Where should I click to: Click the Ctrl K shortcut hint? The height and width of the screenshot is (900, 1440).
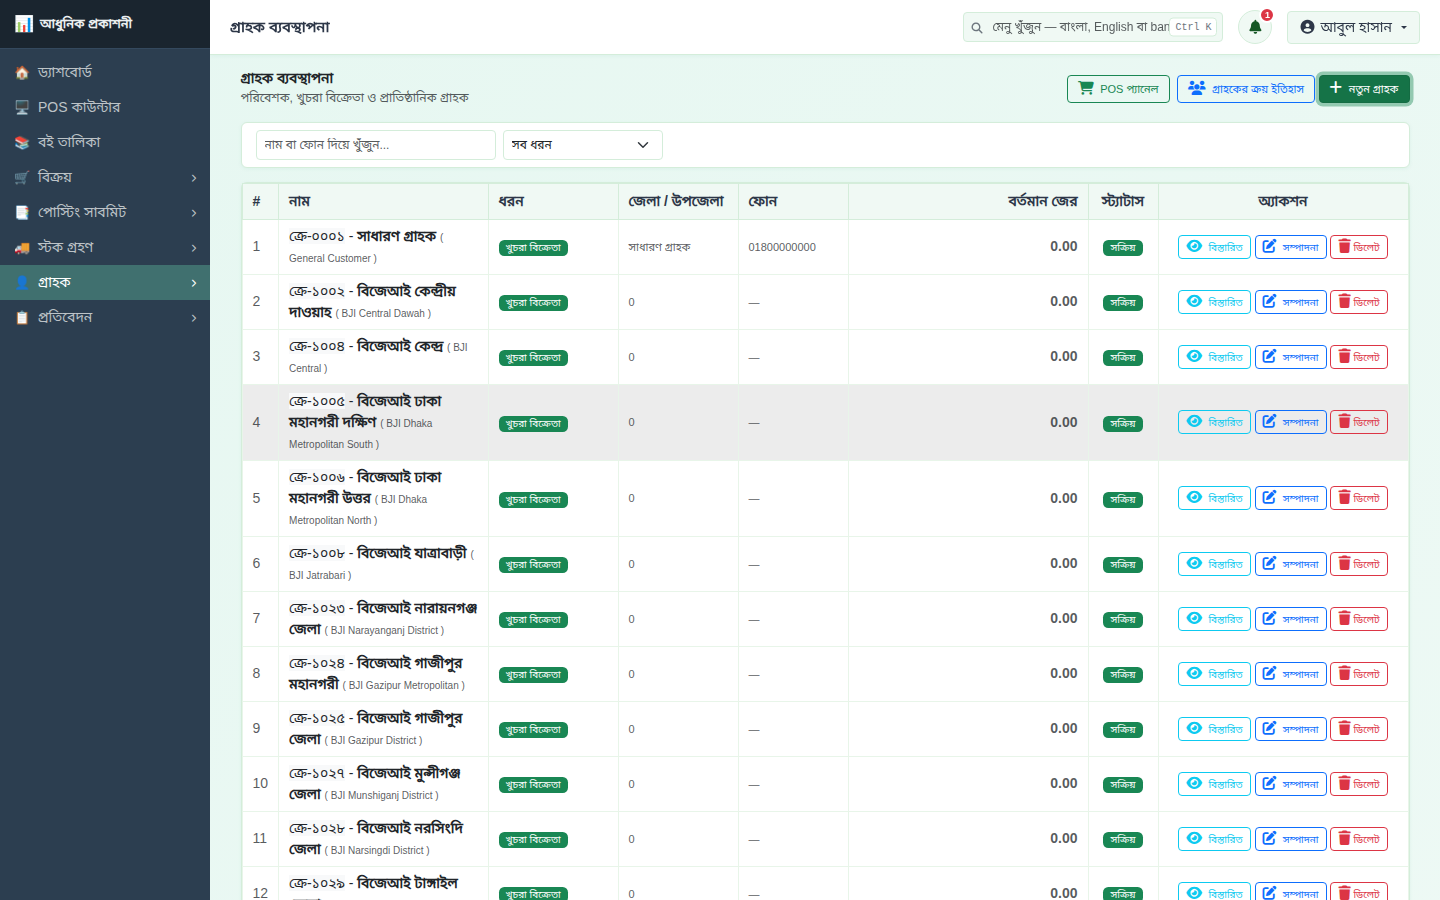(1194, 27)
